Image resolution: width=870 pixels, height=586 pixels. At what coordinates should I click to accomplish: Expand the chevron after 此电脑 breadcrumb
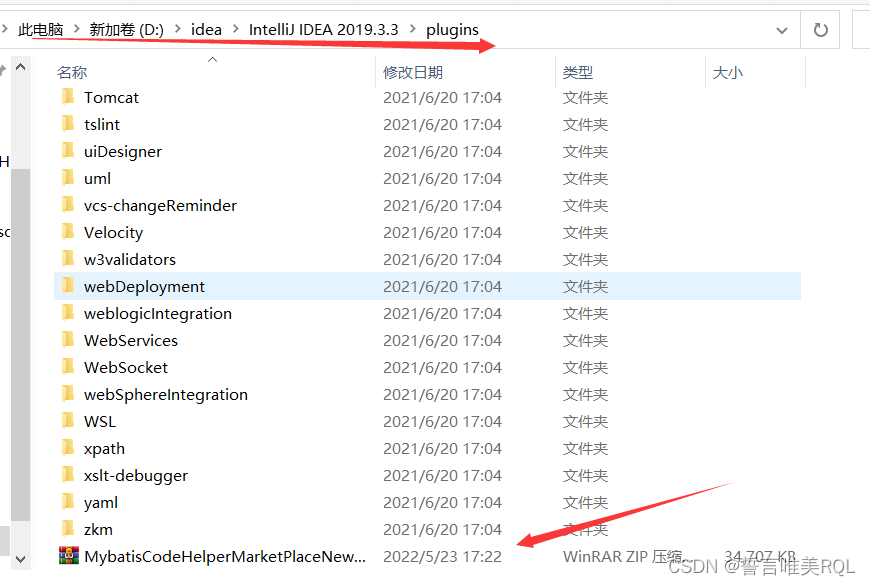[77, 29]
